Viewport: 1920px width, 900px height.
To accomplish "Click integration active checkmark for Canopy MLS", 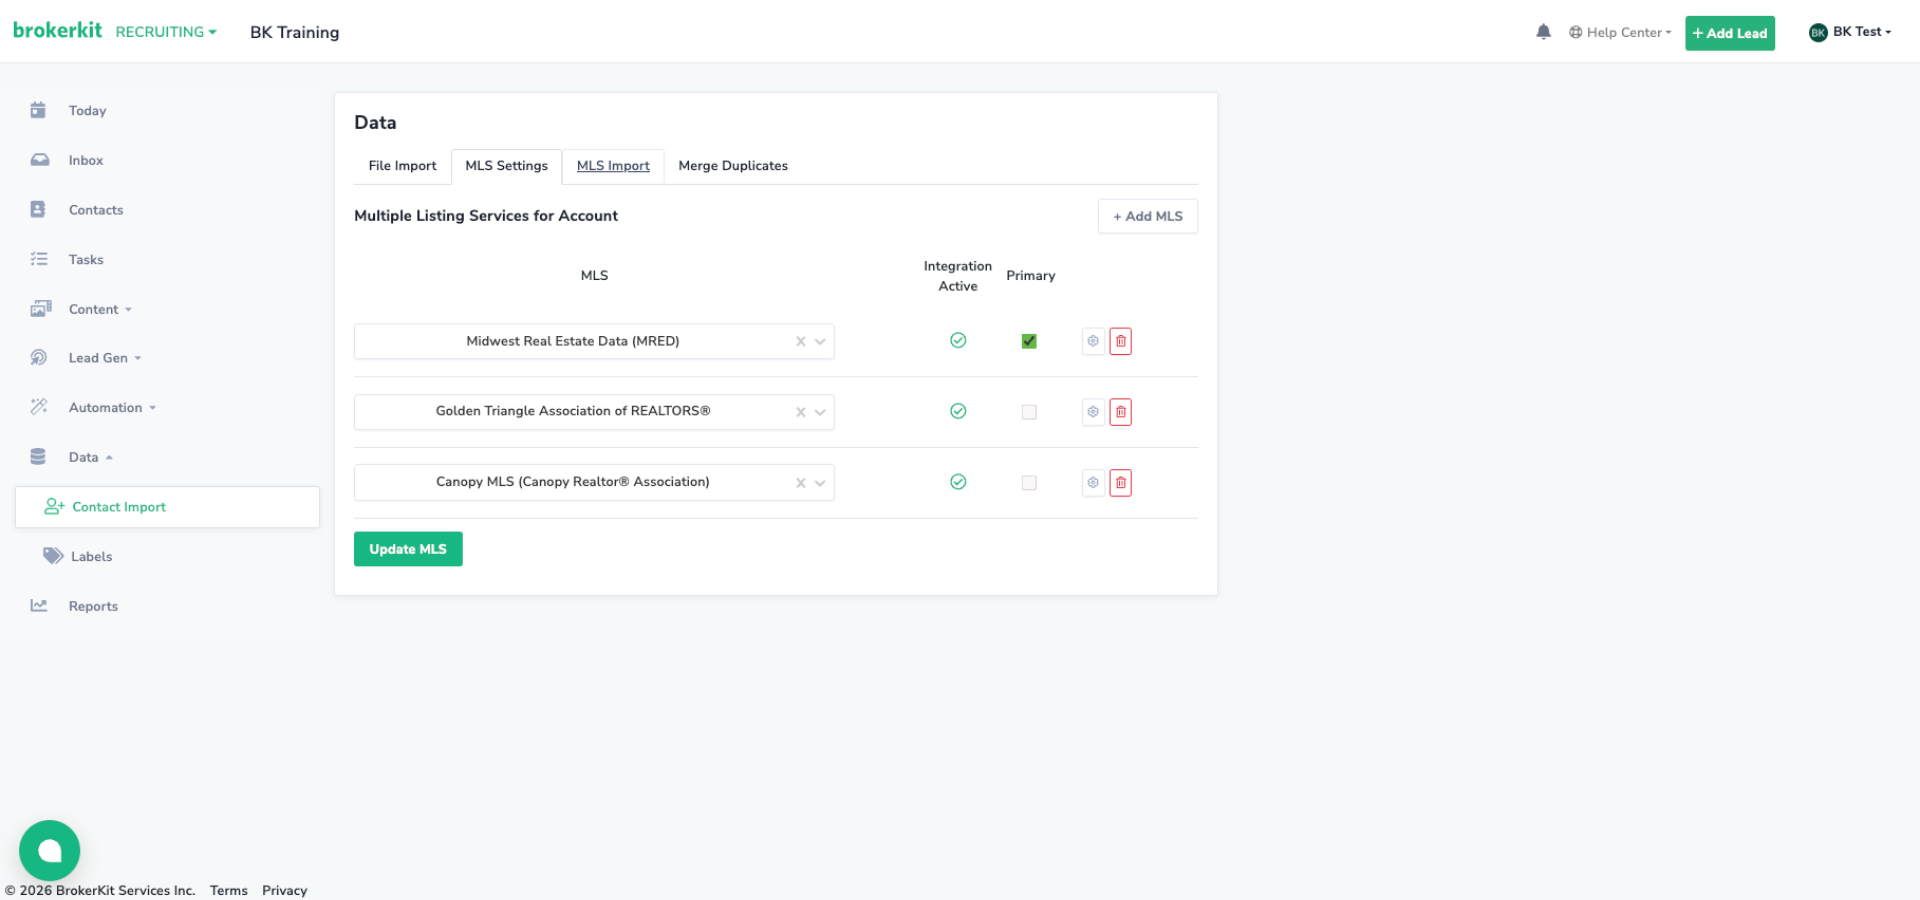I will coord(958,482).
